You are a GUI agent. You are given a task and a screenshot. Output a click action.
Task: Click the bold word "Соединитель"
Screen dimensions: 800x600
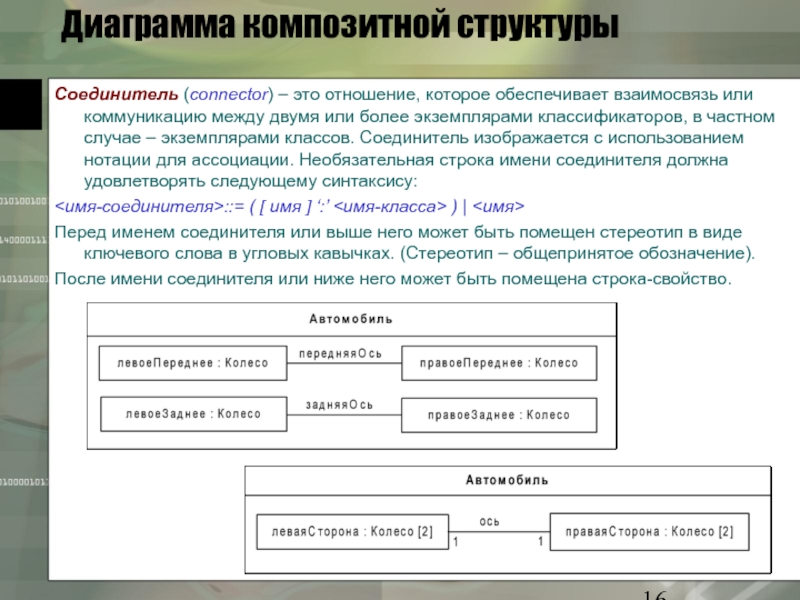[x=116, y=93]
